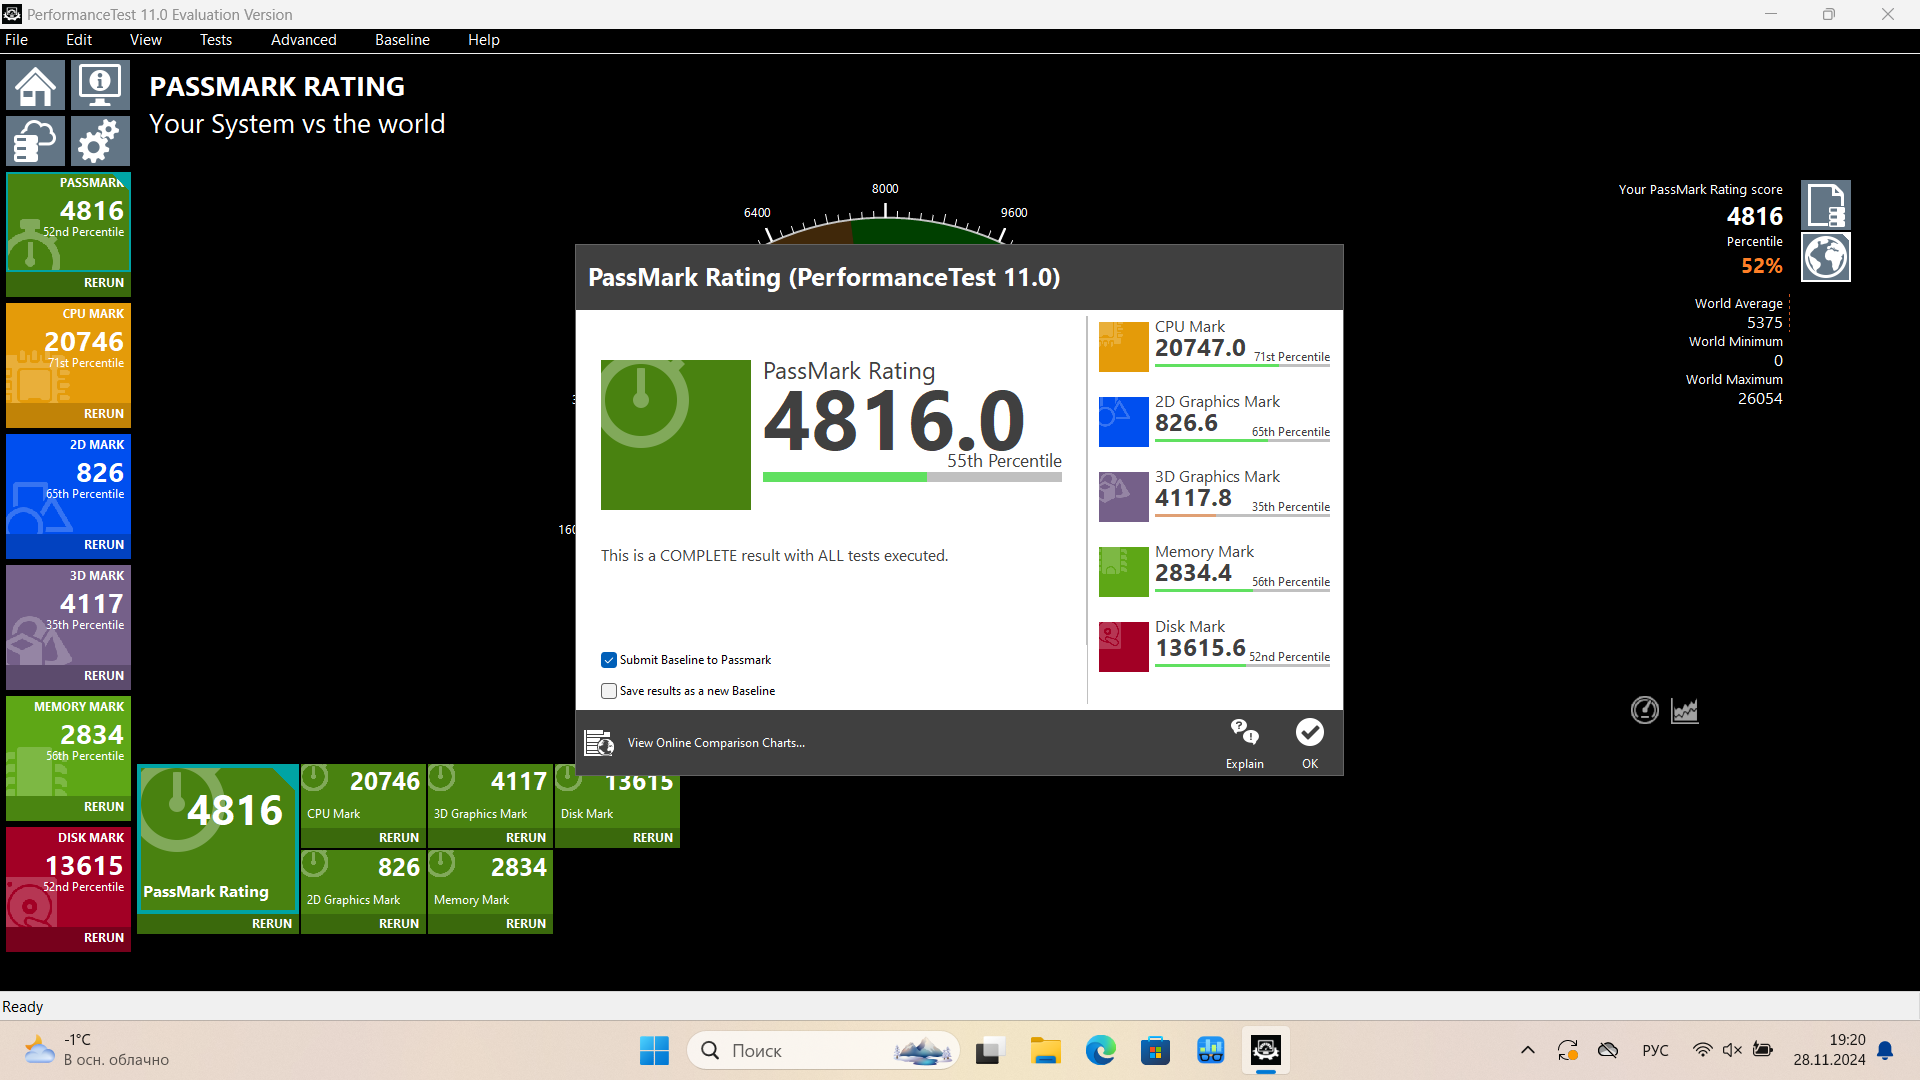This screenshot has width=1920, height=1080.
Task: Switch to gauge dial view icon
Action: pyautogui.click(x=1644, y=710)
